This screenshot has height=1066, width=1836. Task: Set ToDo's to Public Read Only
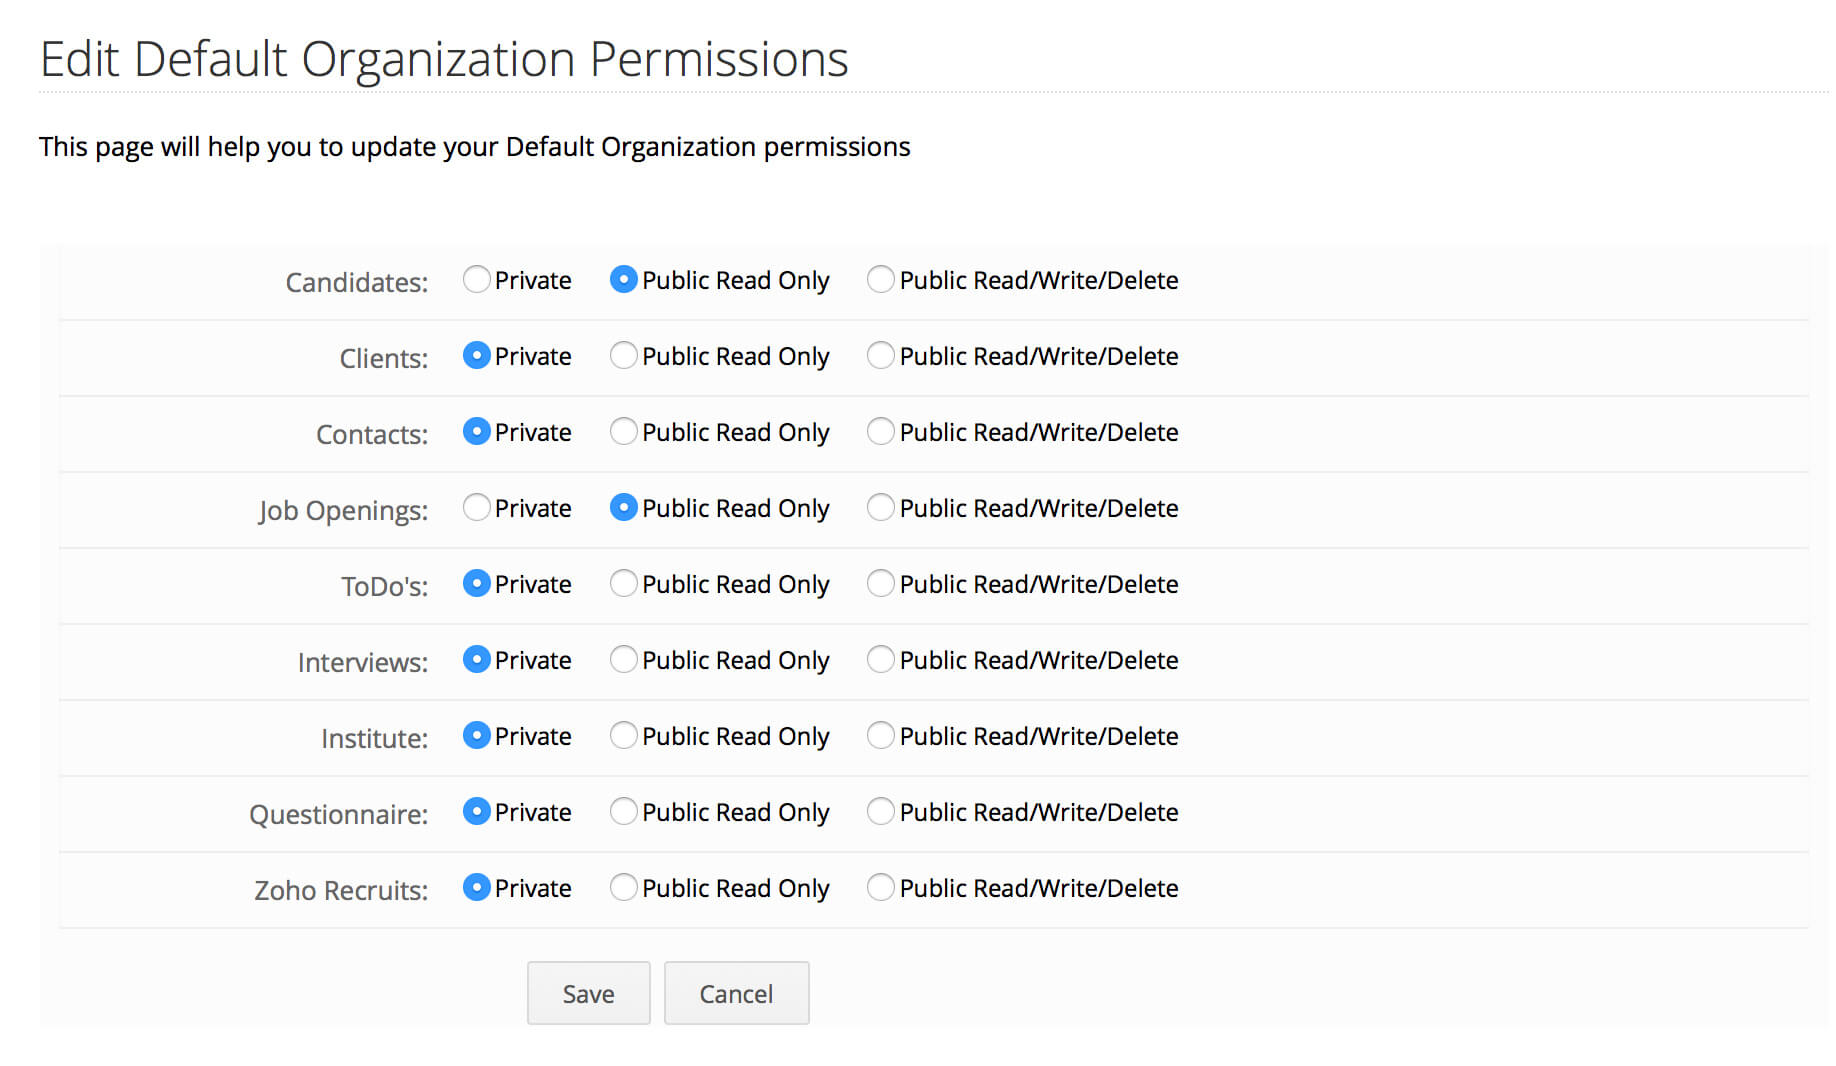(x=624, y=584)
